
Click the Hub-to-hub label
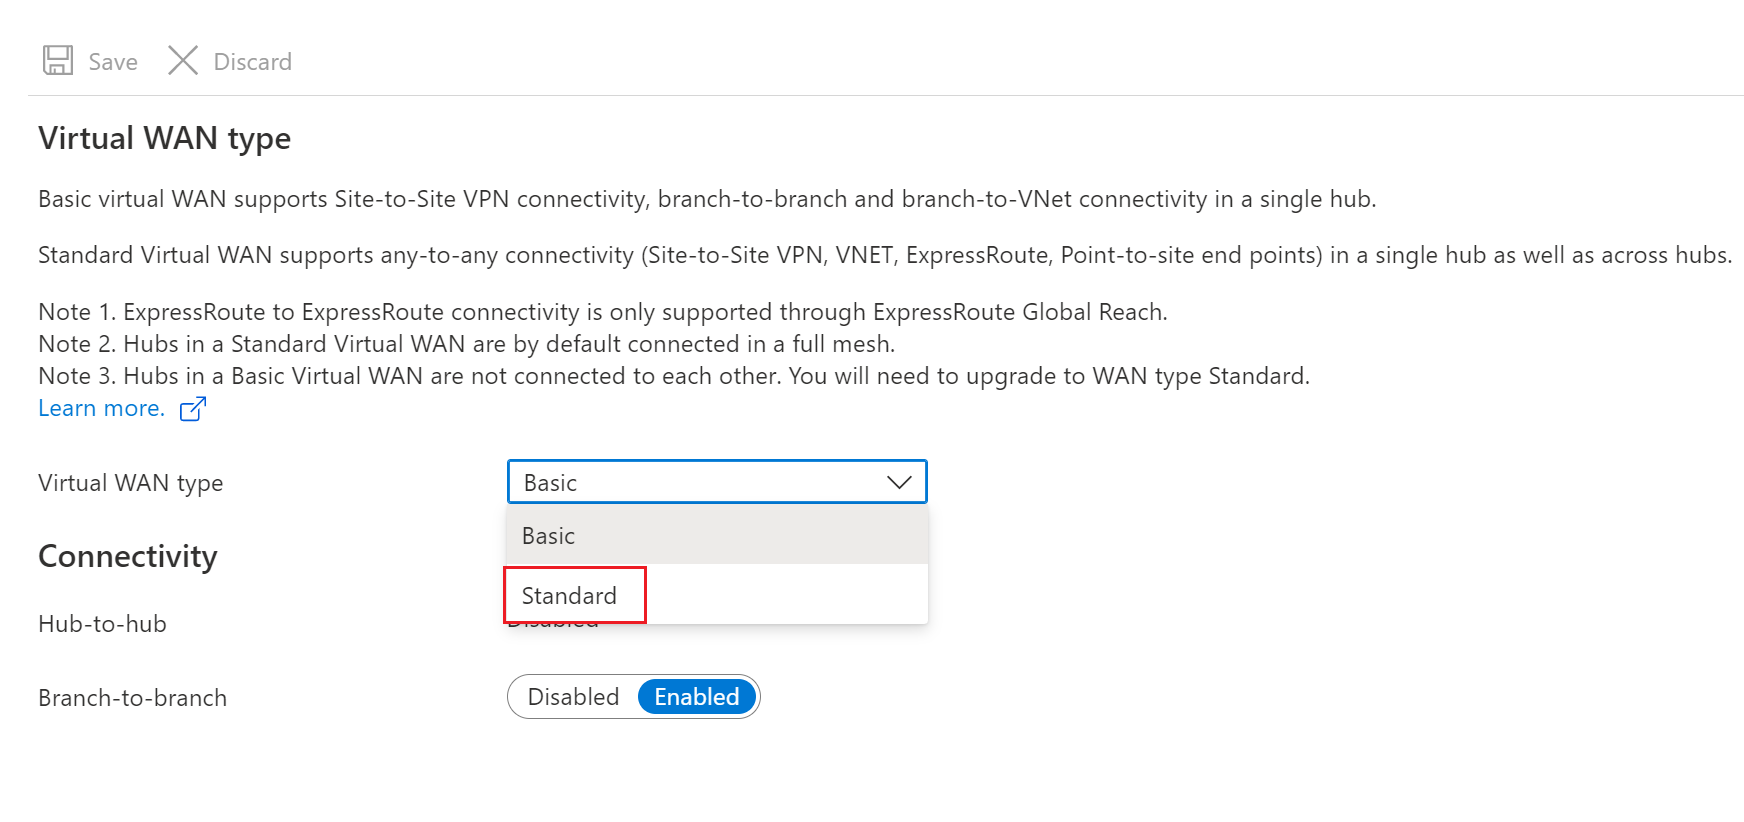(x=102, y=624)
